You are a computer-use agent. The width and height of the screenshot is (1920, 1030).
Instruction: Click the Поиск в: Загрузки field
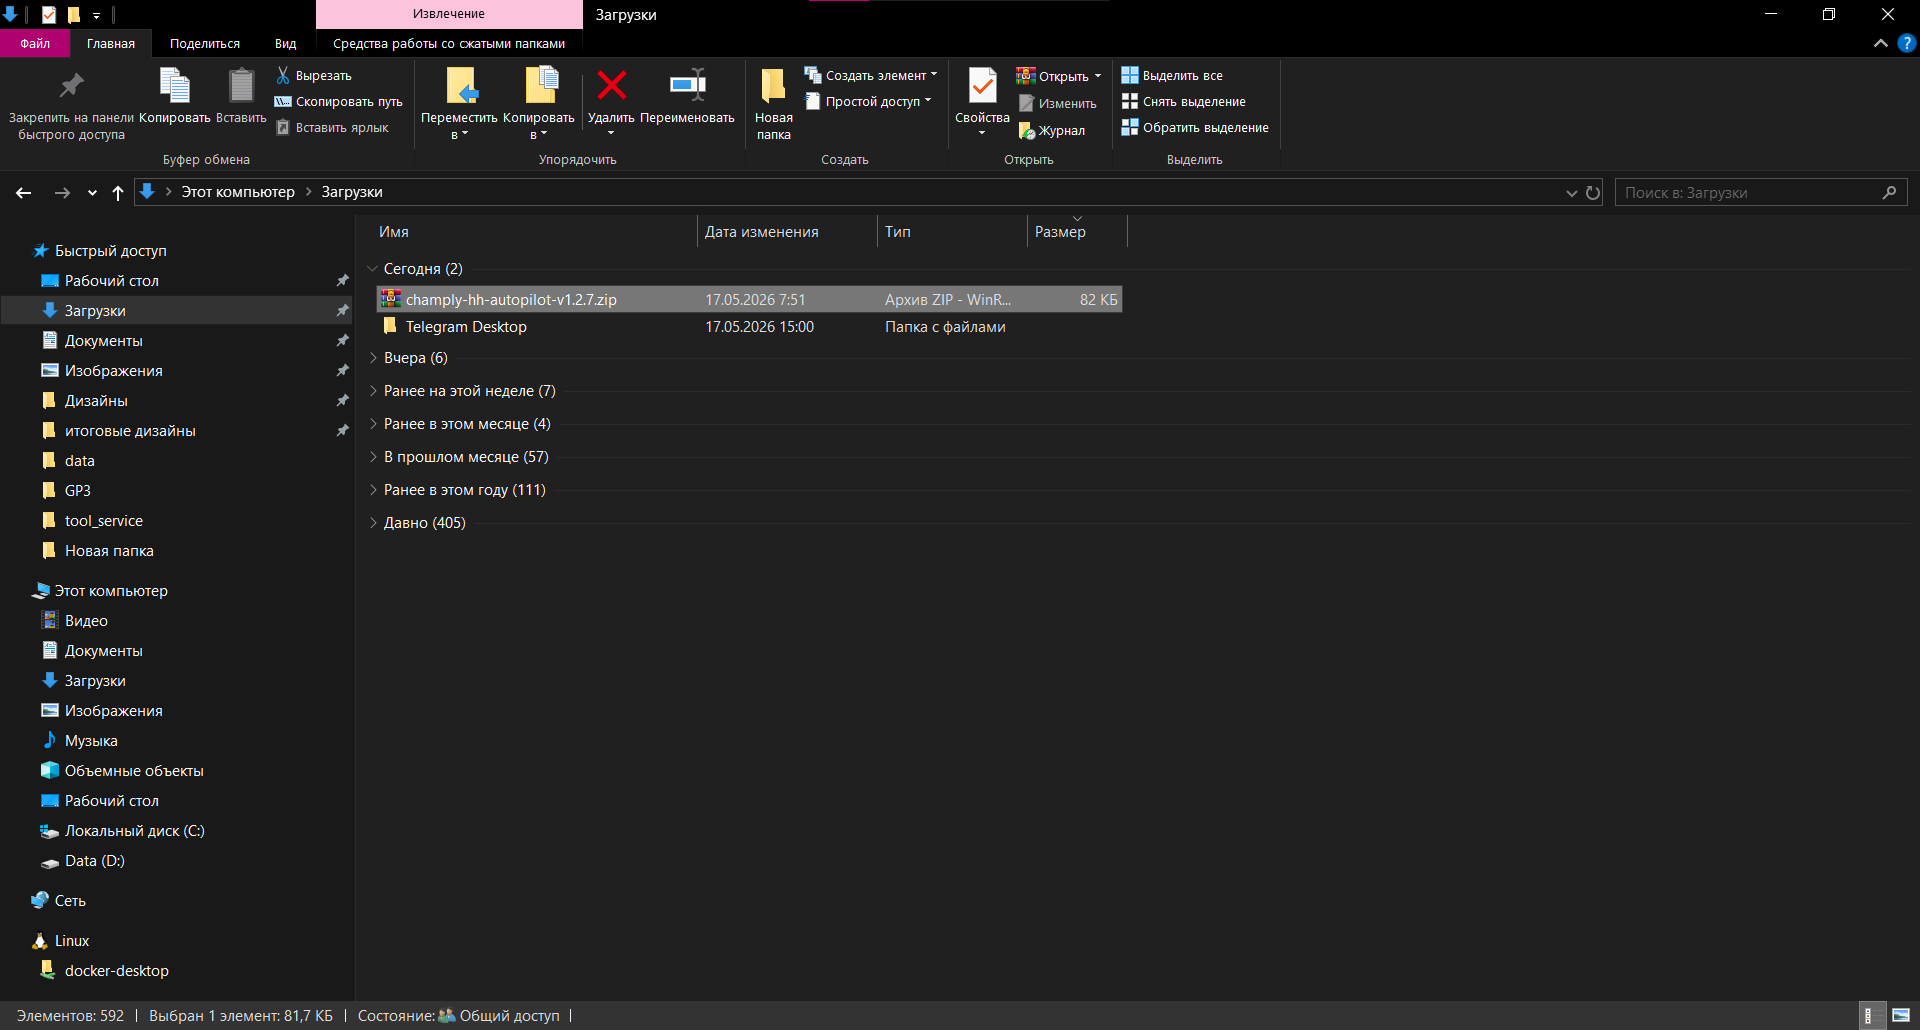1760,193
